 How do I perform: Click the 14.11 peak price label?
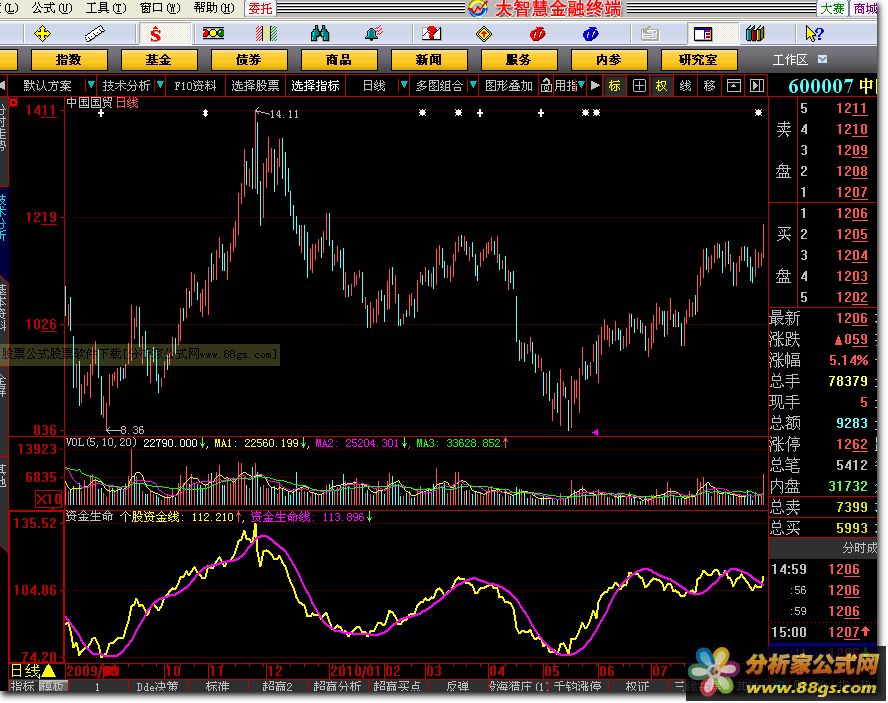[284, 114]
